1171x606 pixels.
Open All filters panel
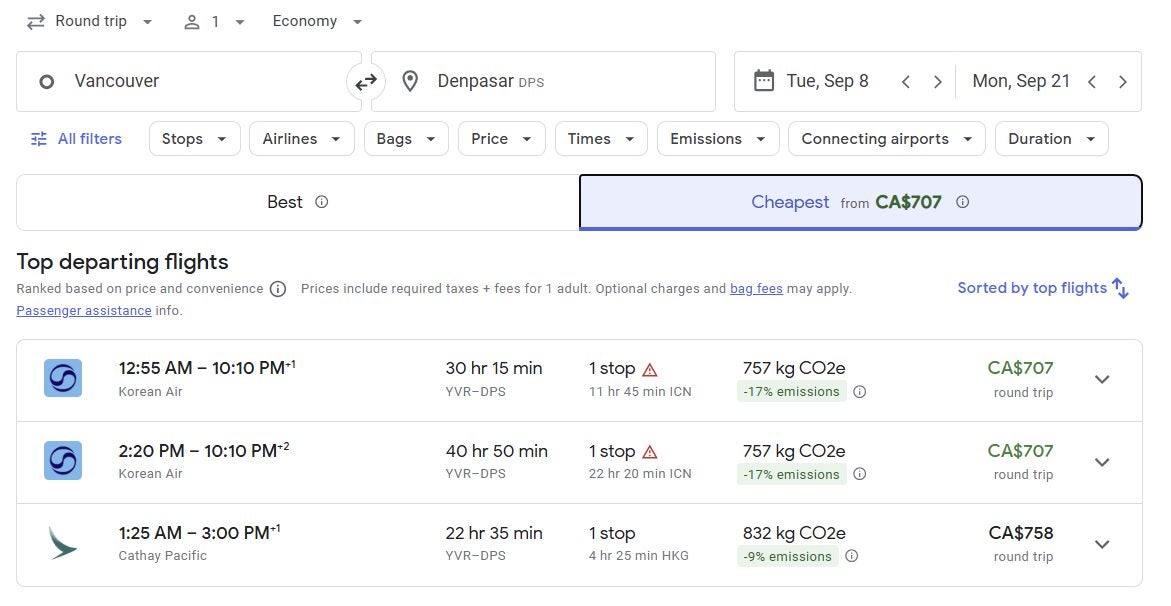tap(76, 139)
